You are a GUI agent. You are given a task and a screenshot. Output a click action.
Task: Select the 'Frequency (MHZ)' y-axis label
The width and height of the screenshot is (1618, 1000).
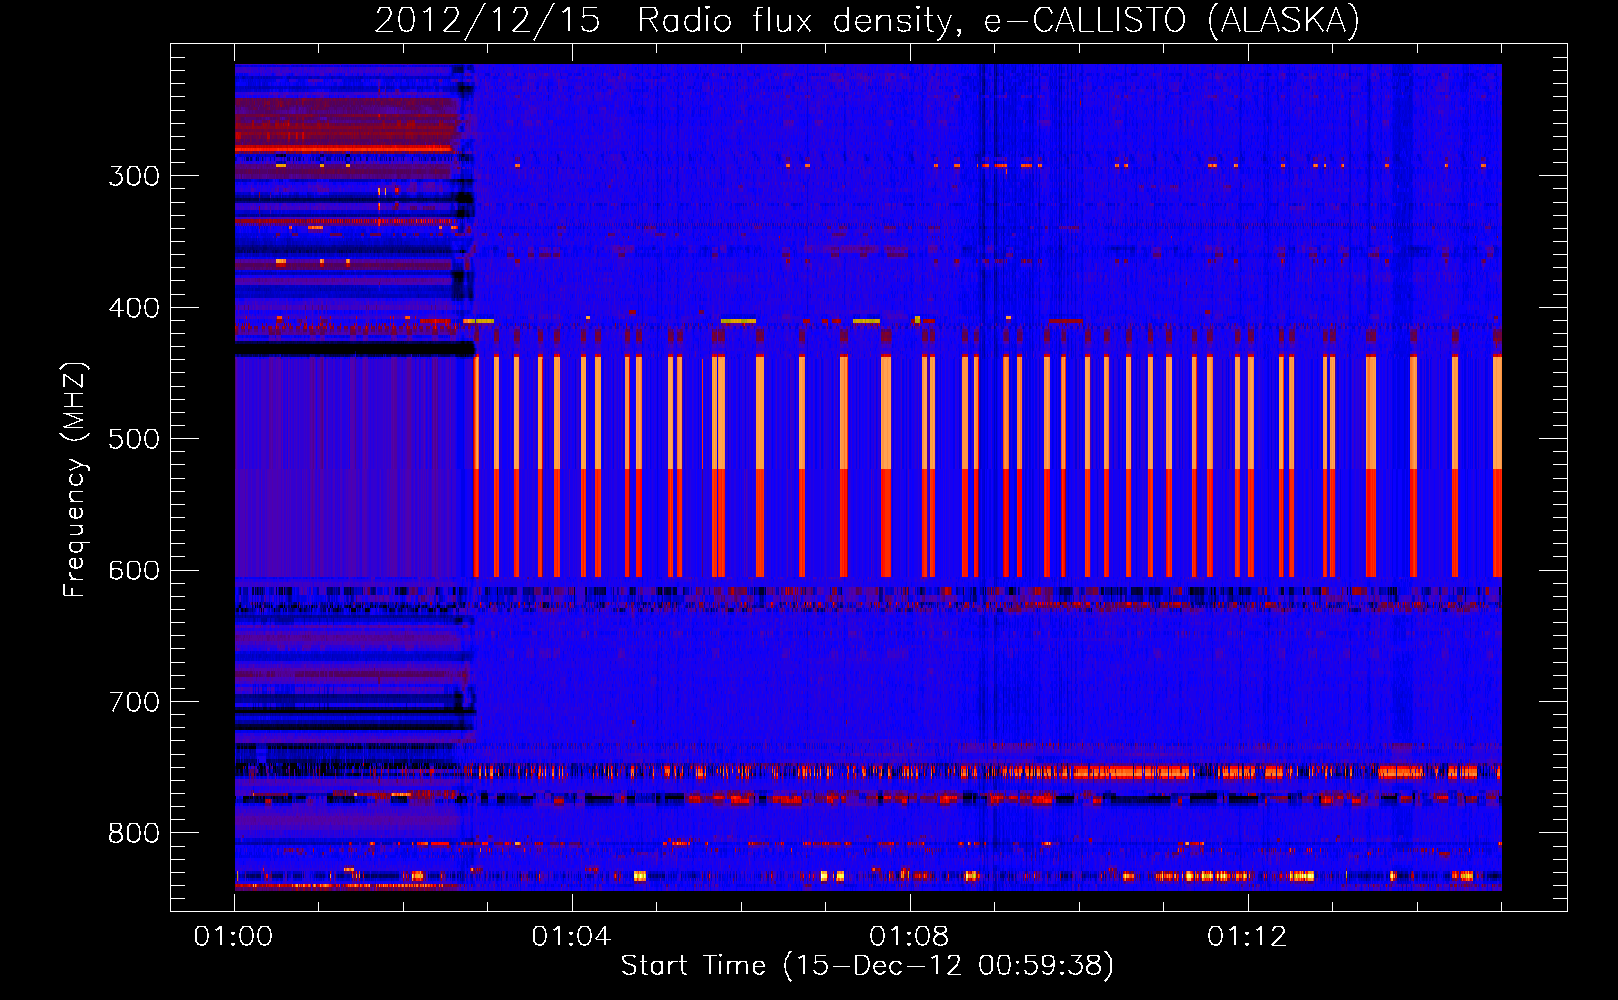[75, 479]
